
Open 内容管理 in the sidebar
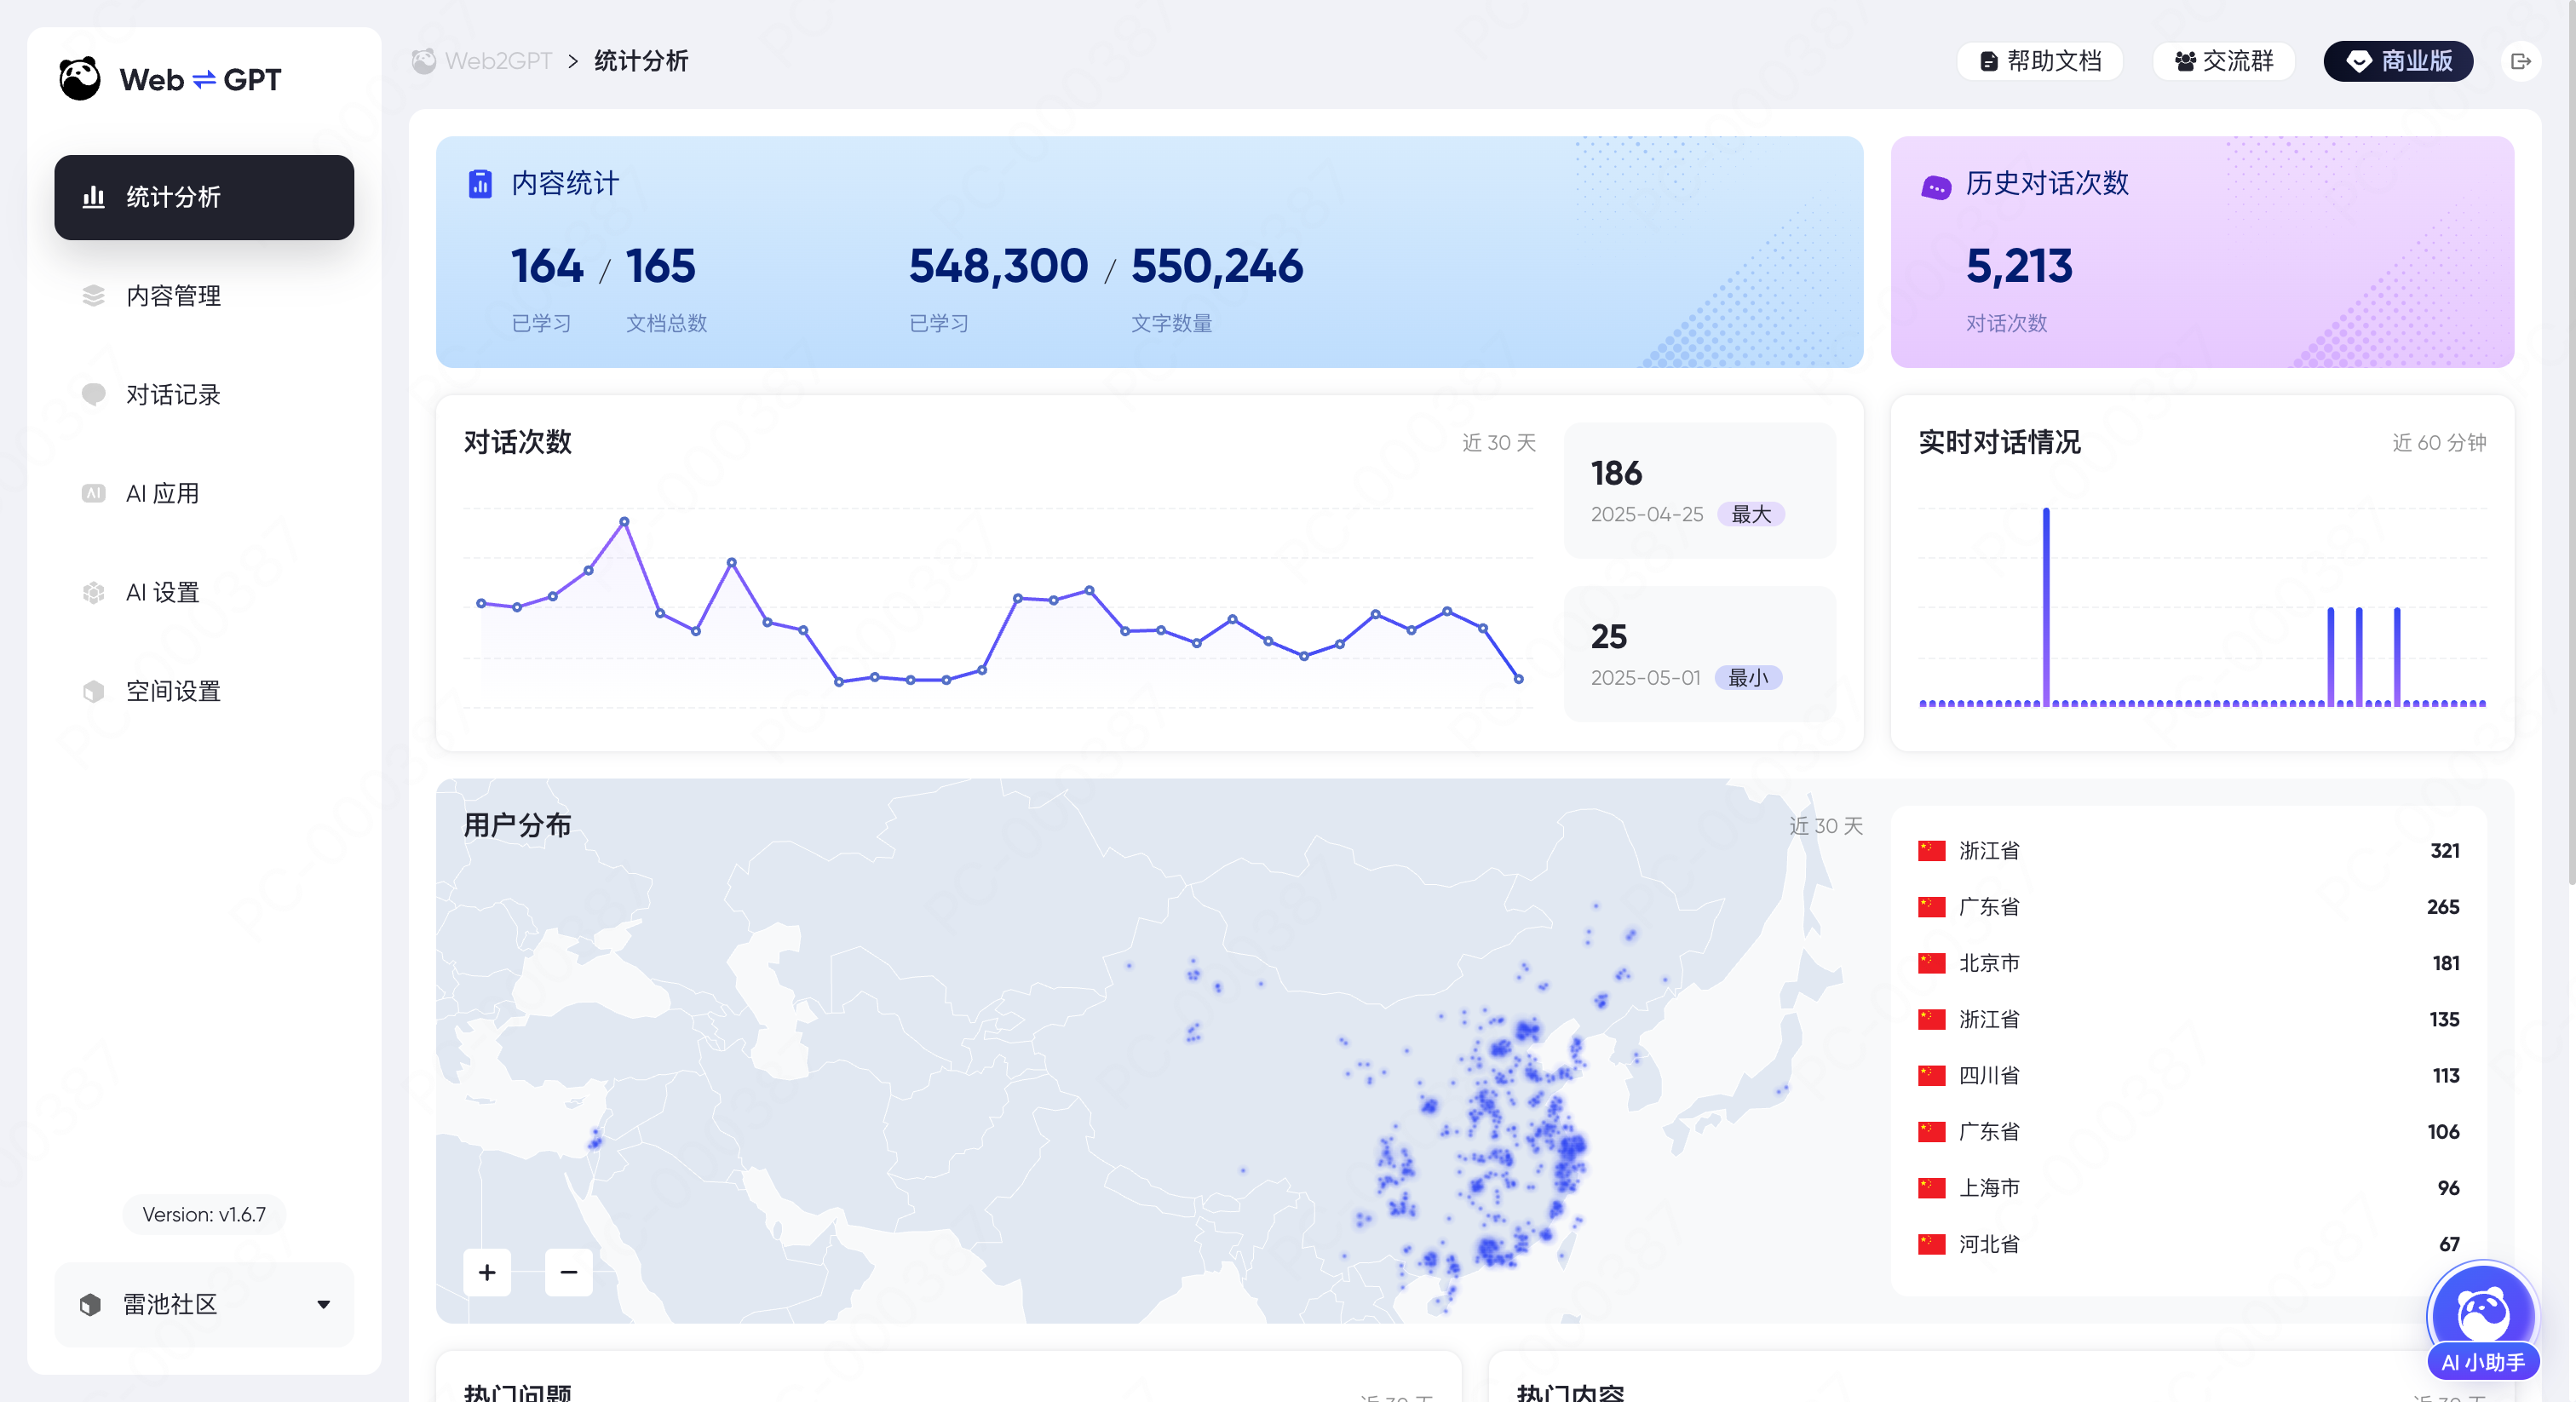173,295
